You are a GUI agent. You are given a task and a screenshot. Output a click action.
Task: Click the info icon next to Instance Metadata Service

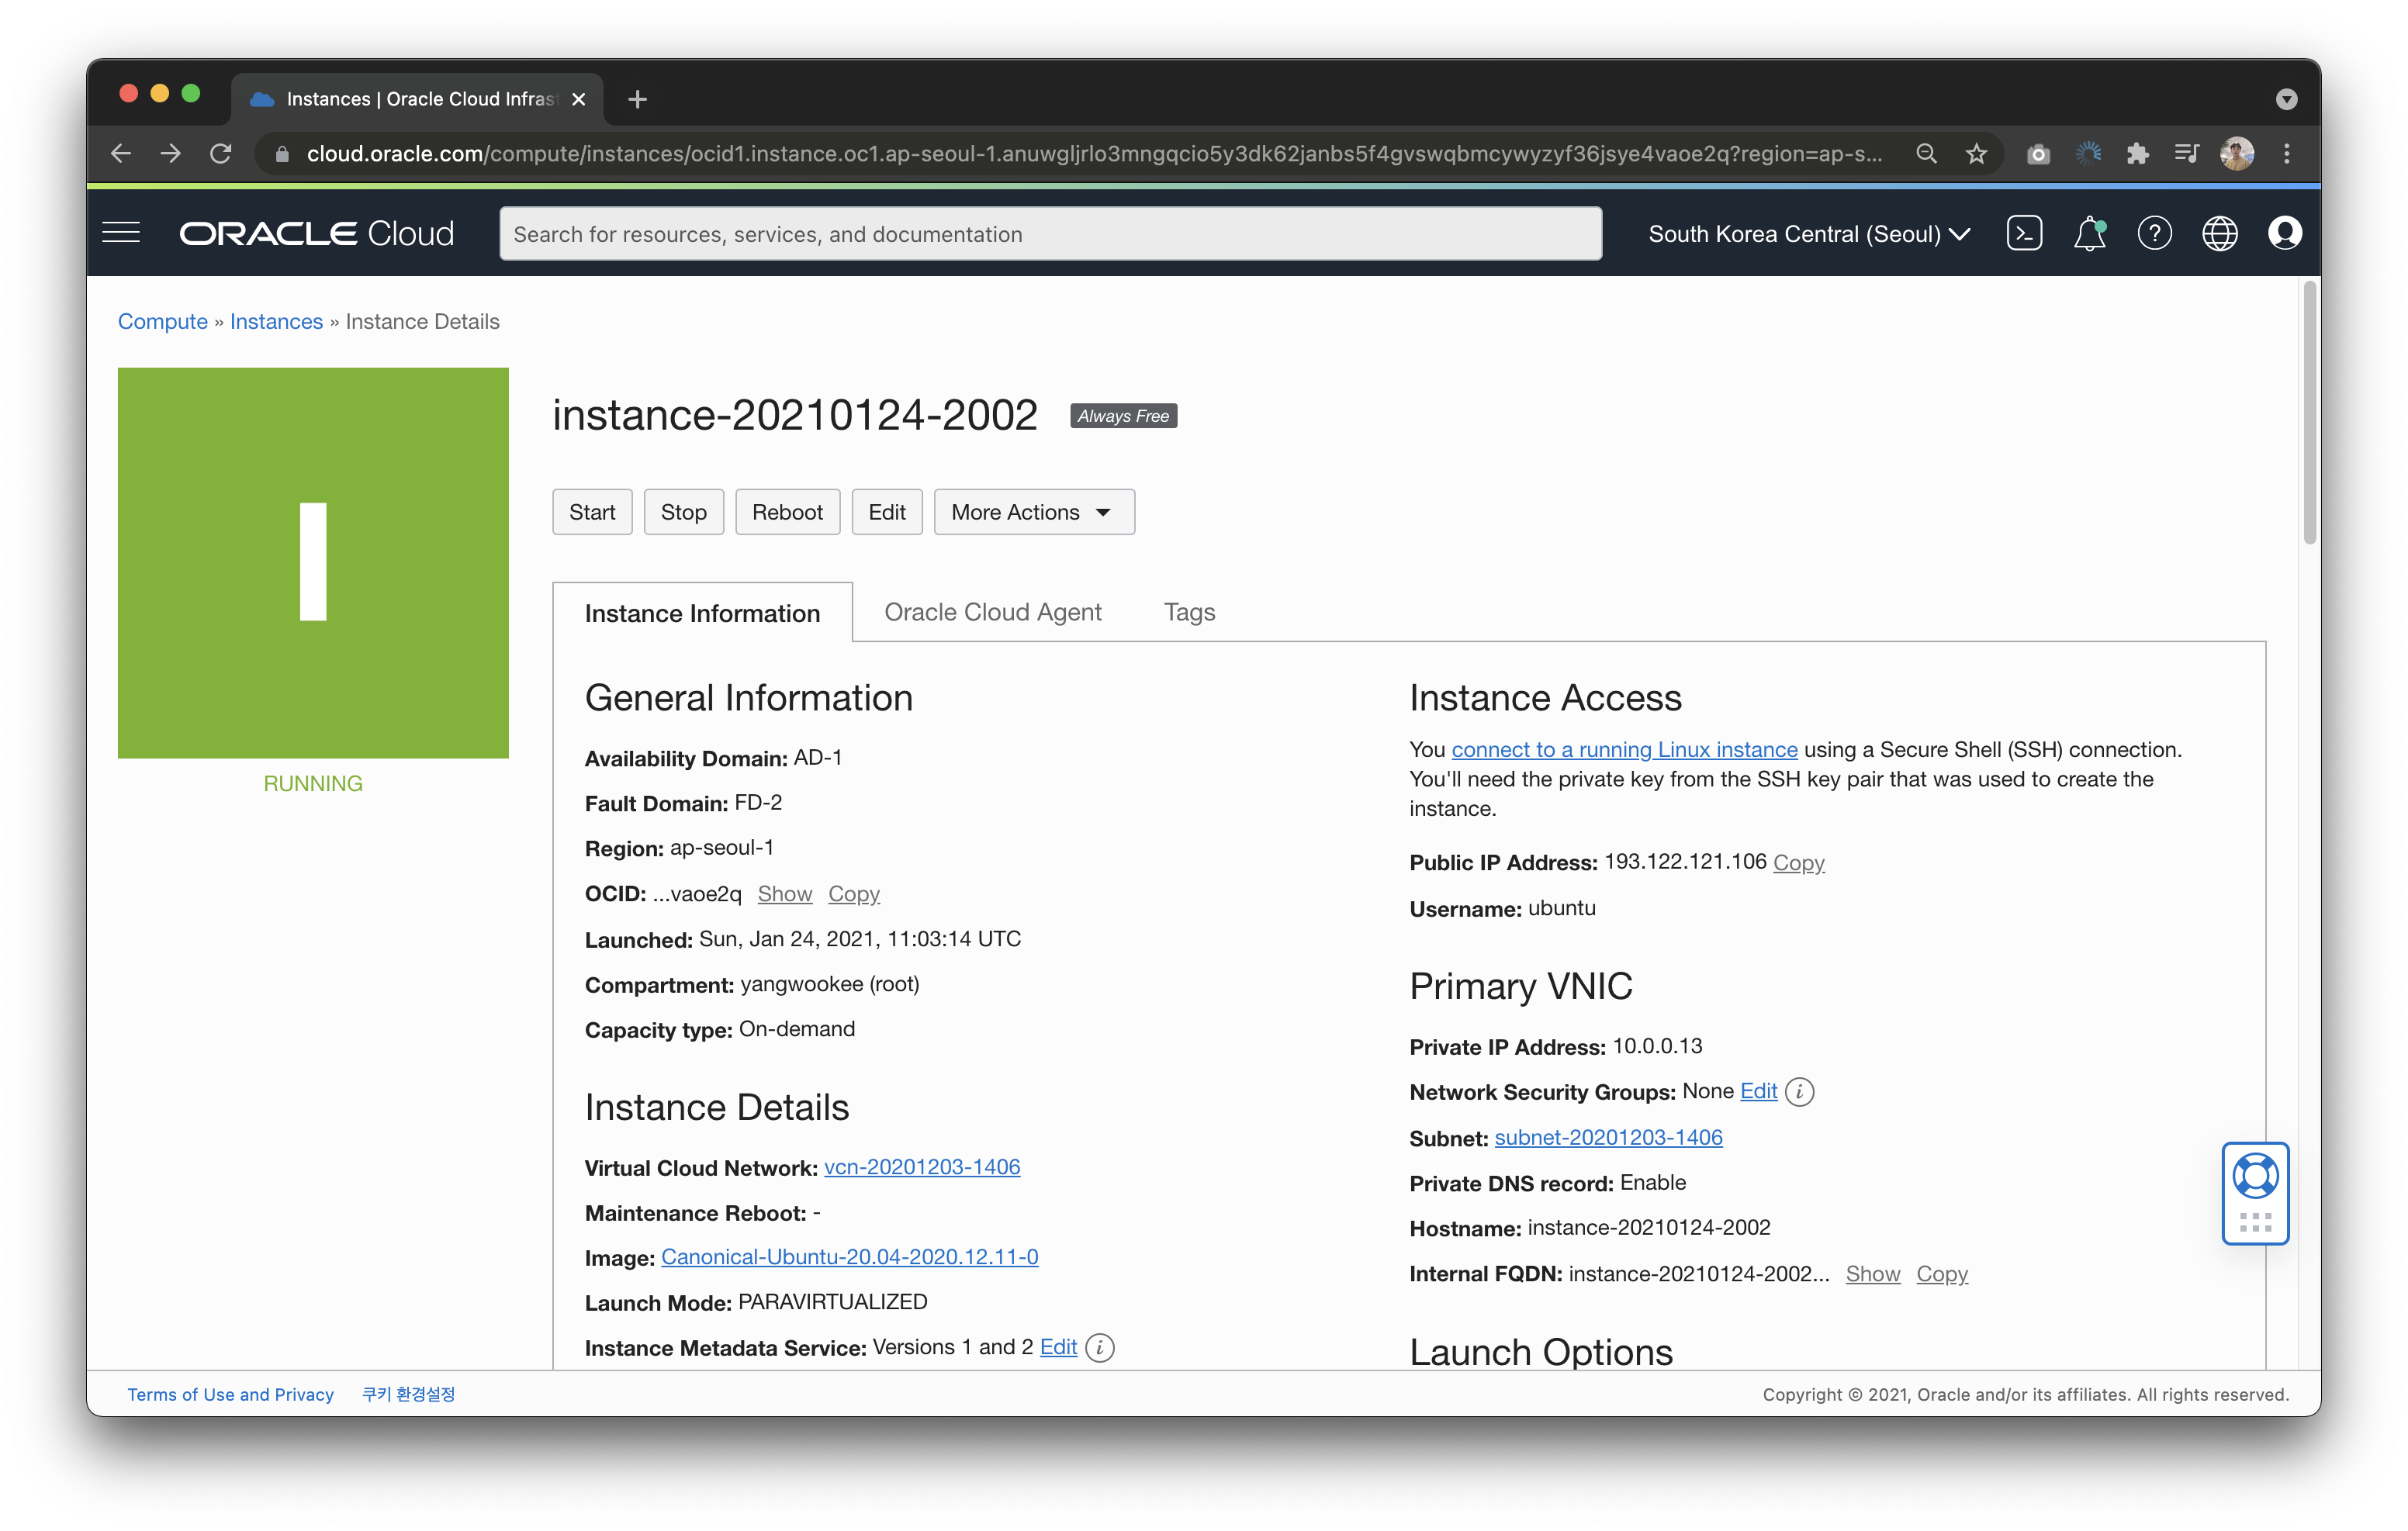1099,1347
